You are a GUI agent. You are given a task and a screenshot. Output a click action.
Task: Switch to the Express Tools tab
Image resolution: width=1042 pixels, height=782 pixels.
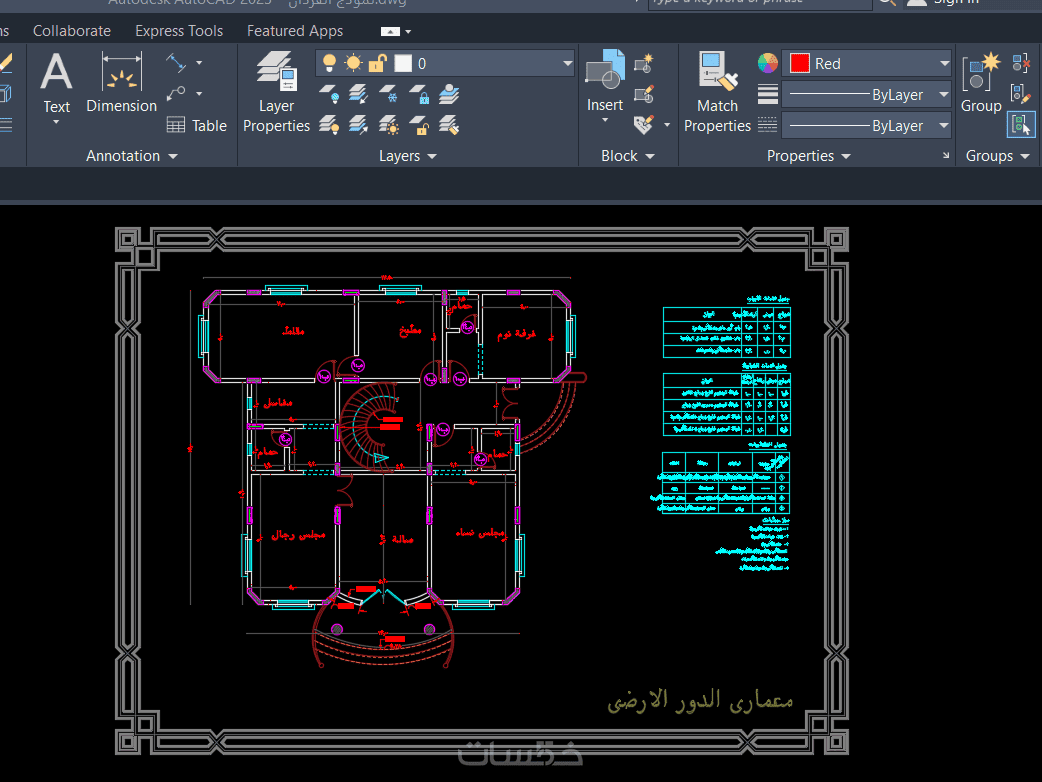pyautogui.click(x=179, y=31)
